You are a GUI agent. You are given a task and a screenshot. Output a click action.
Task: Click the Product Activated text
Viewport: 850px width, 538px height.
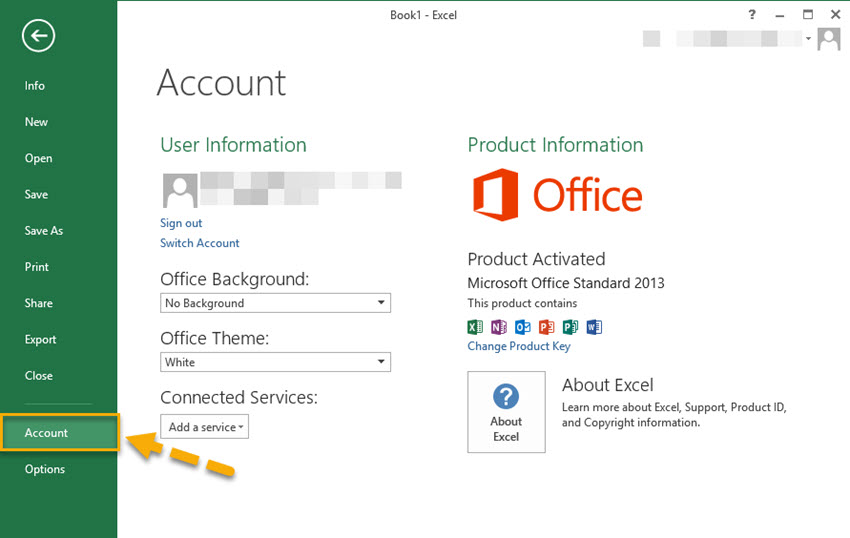(x=536, y=259)
